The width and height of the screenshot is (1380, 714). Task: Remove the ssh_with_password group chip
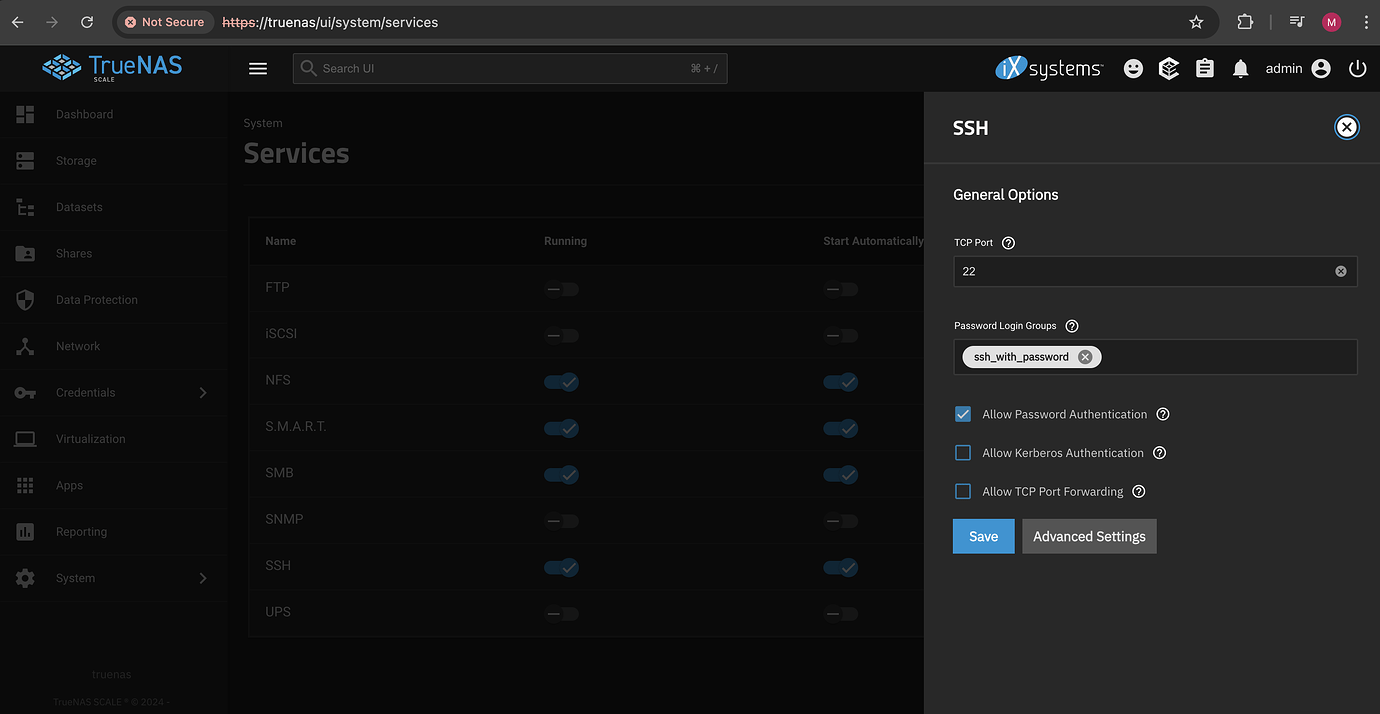tap(1085, 357)
